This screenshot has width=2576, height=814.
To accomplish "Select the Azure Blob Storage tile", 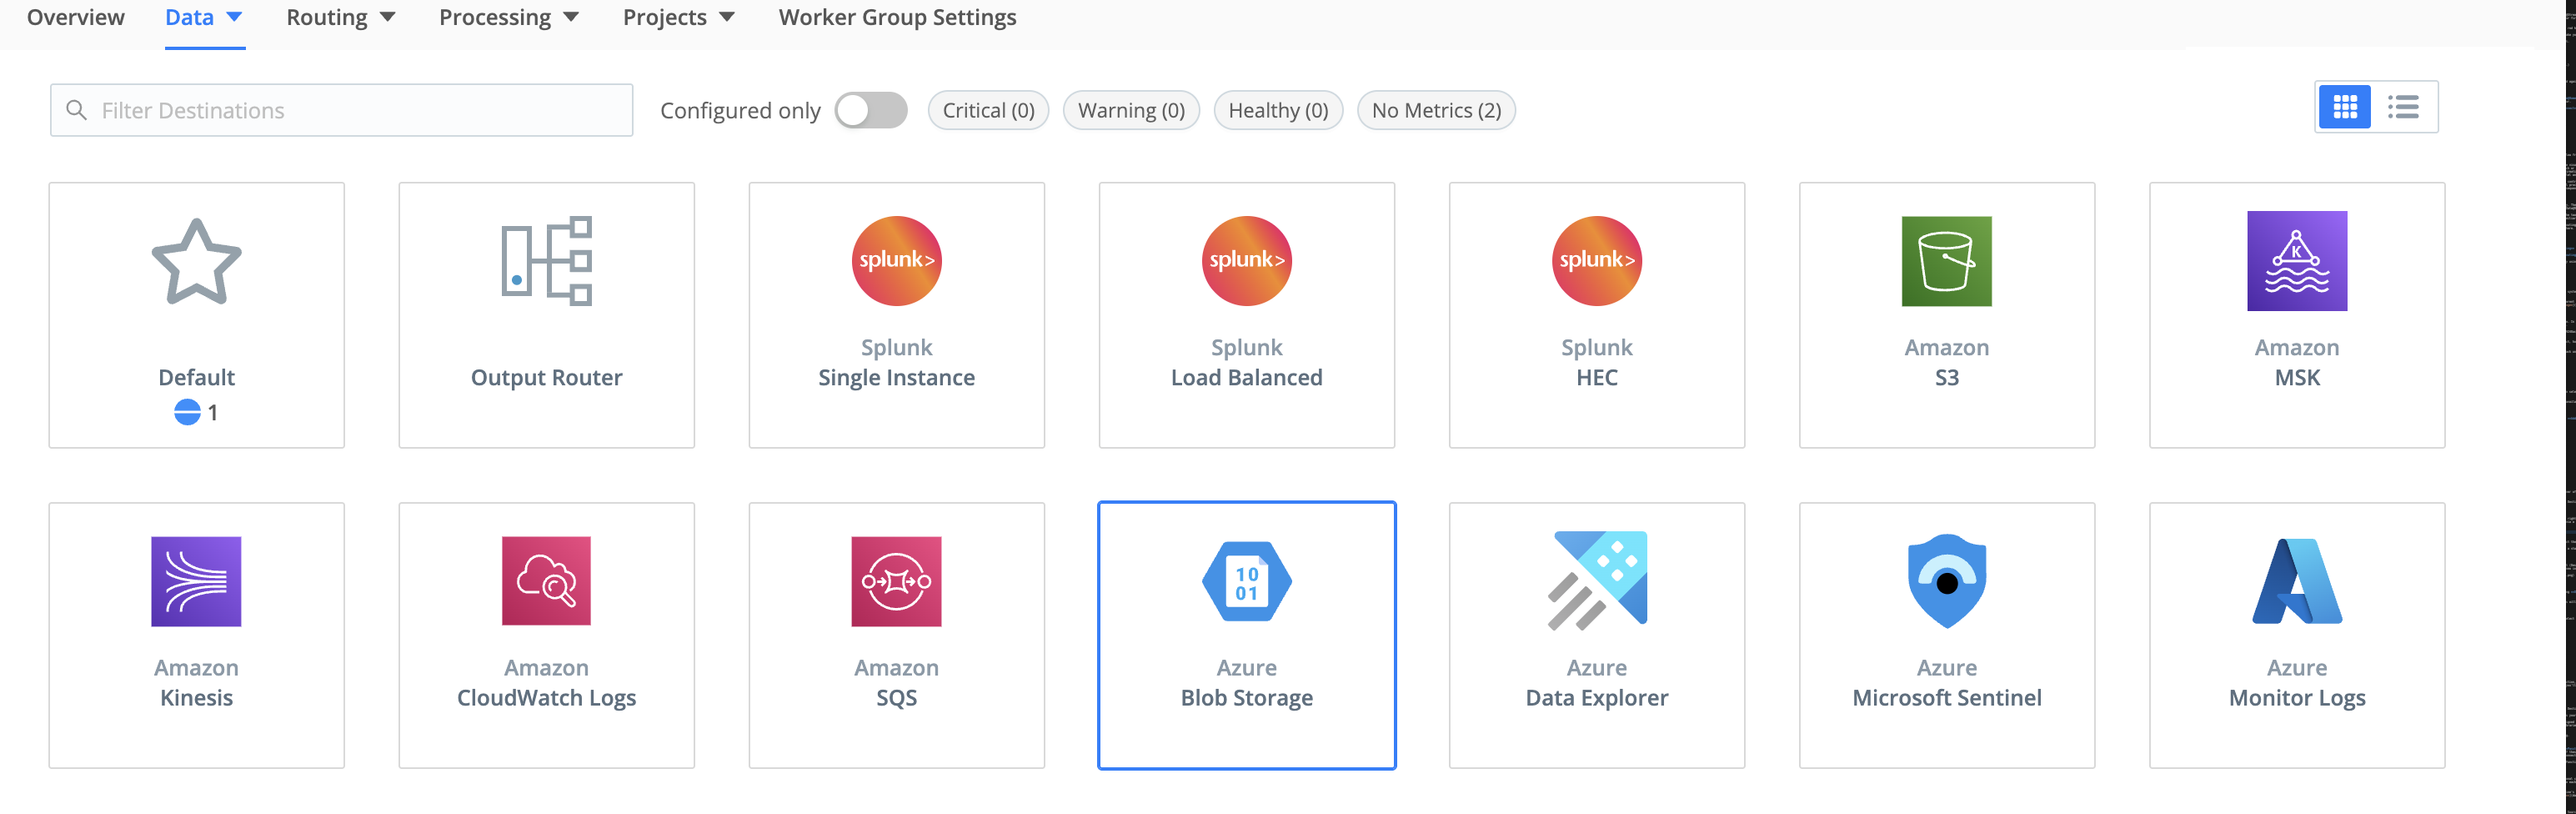I will pos(1246,634).
